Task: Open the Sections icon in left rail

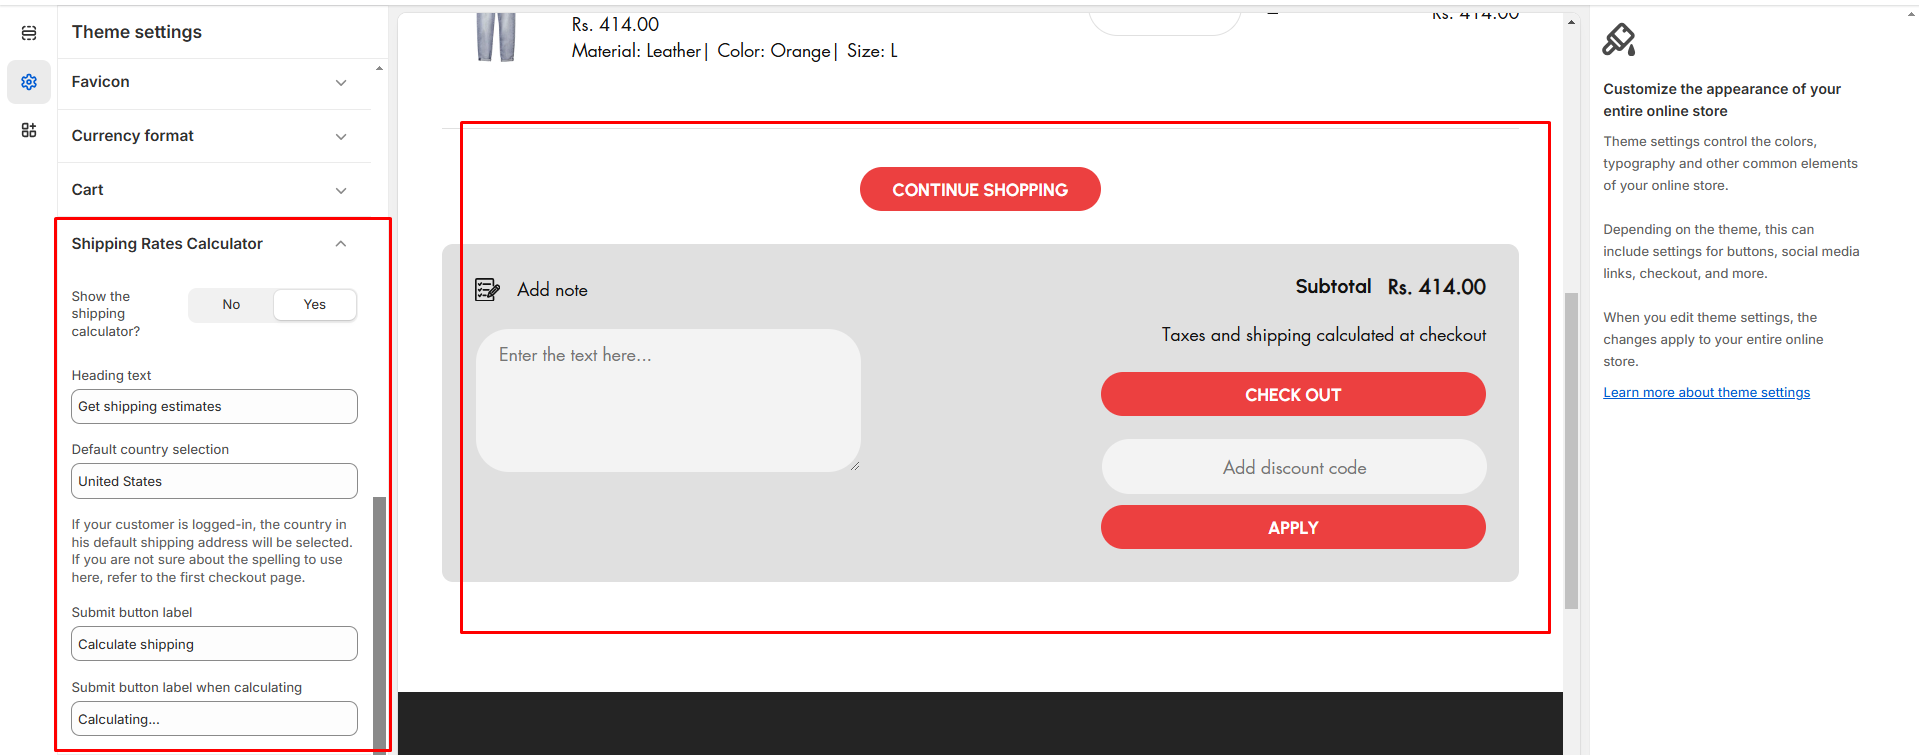Action: pyautogui.click(x=29, y=33)
